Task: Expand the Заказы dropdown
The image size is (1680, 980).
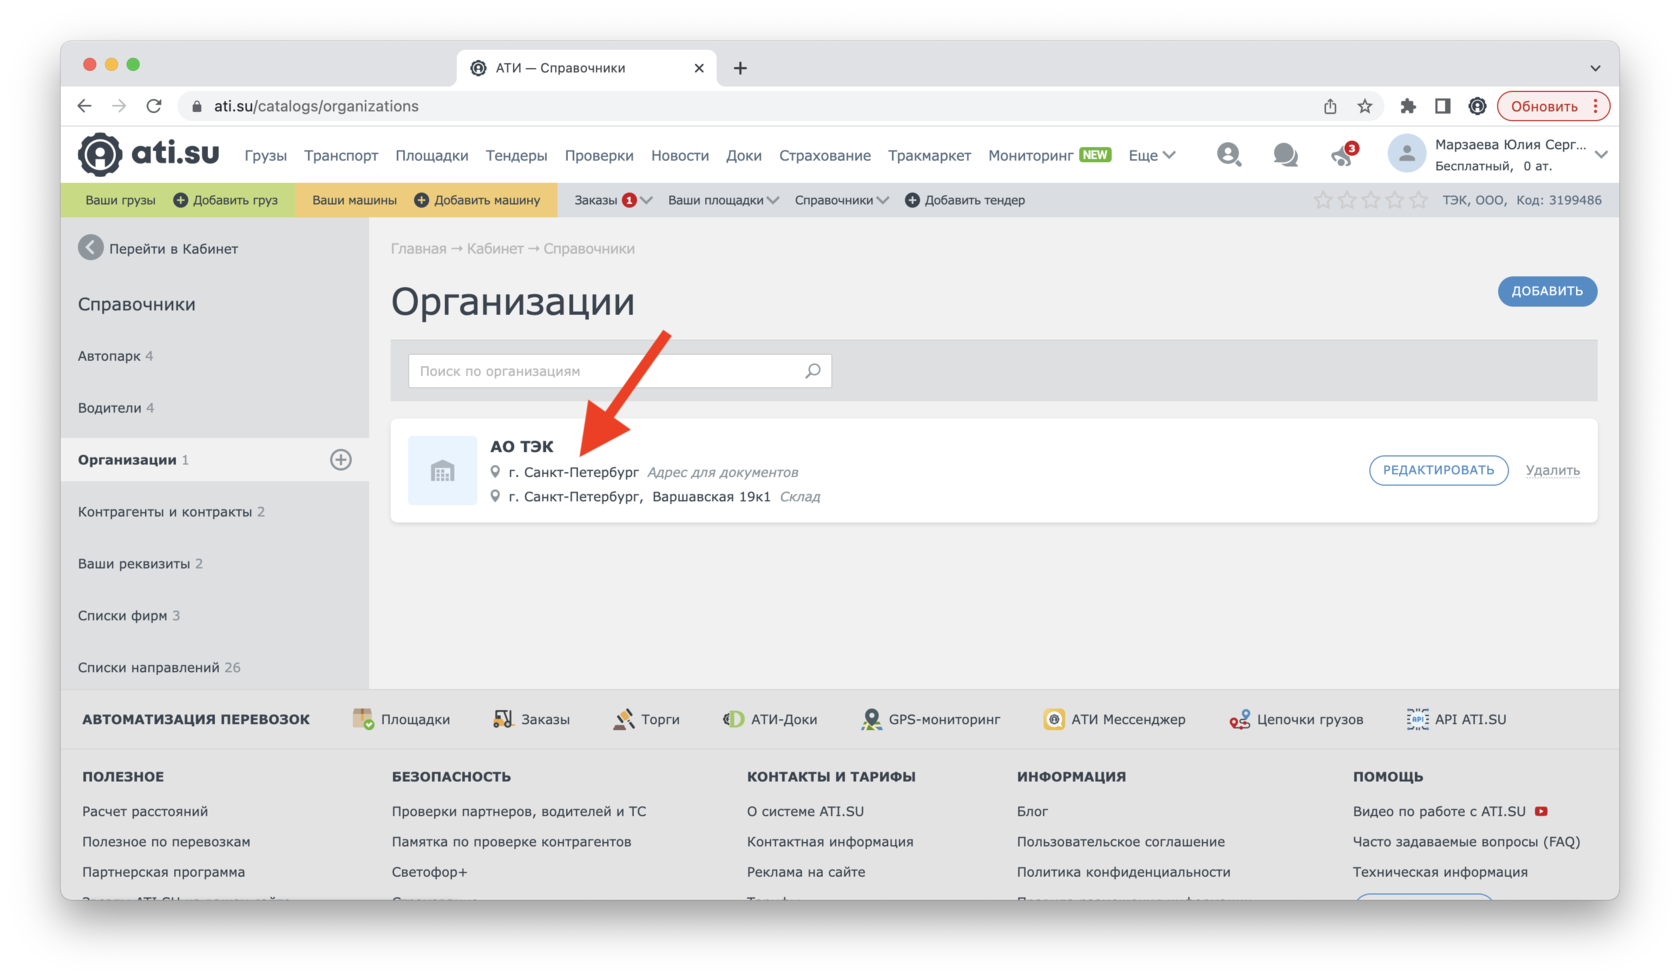Action: click(x=613, y=200)
